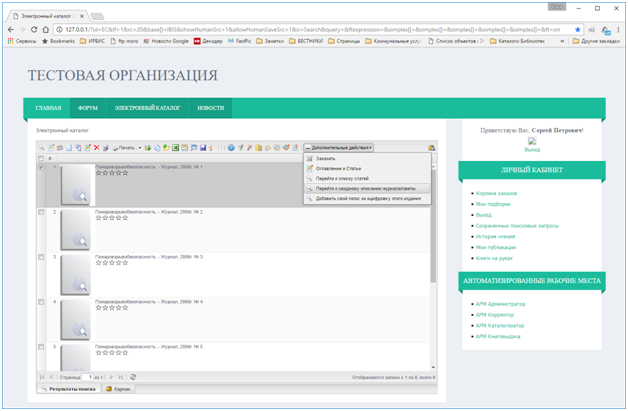Click the red X delete icon in catalog toolbar

[97, 148]
